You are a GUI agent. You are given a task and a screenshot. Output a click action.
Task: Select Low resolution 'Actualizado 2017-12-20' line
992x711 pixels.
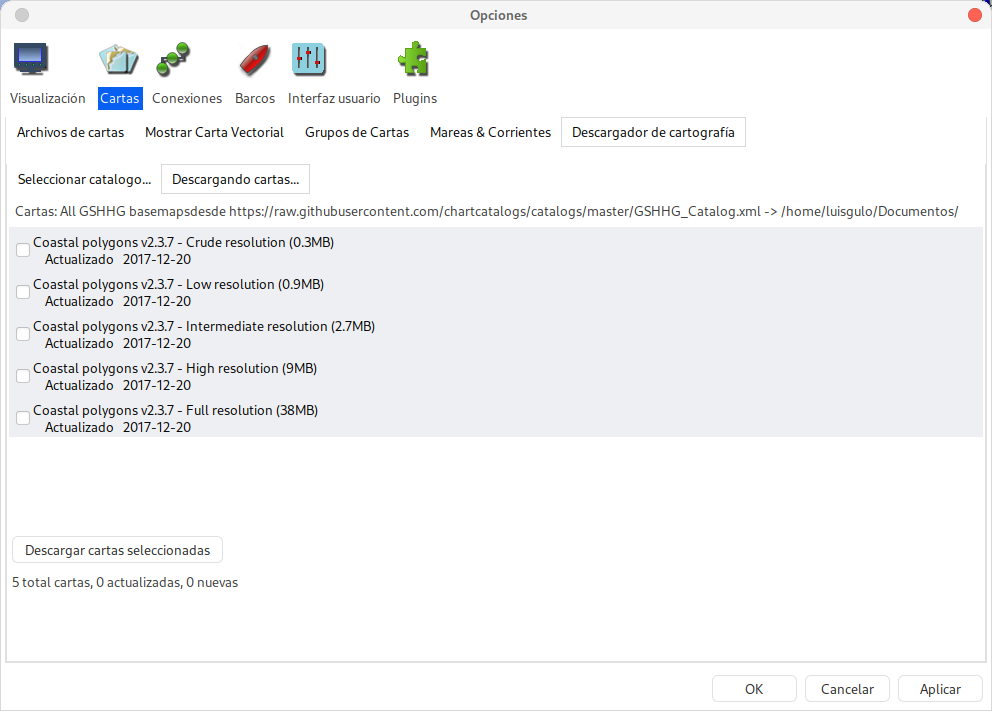point(118,301)
